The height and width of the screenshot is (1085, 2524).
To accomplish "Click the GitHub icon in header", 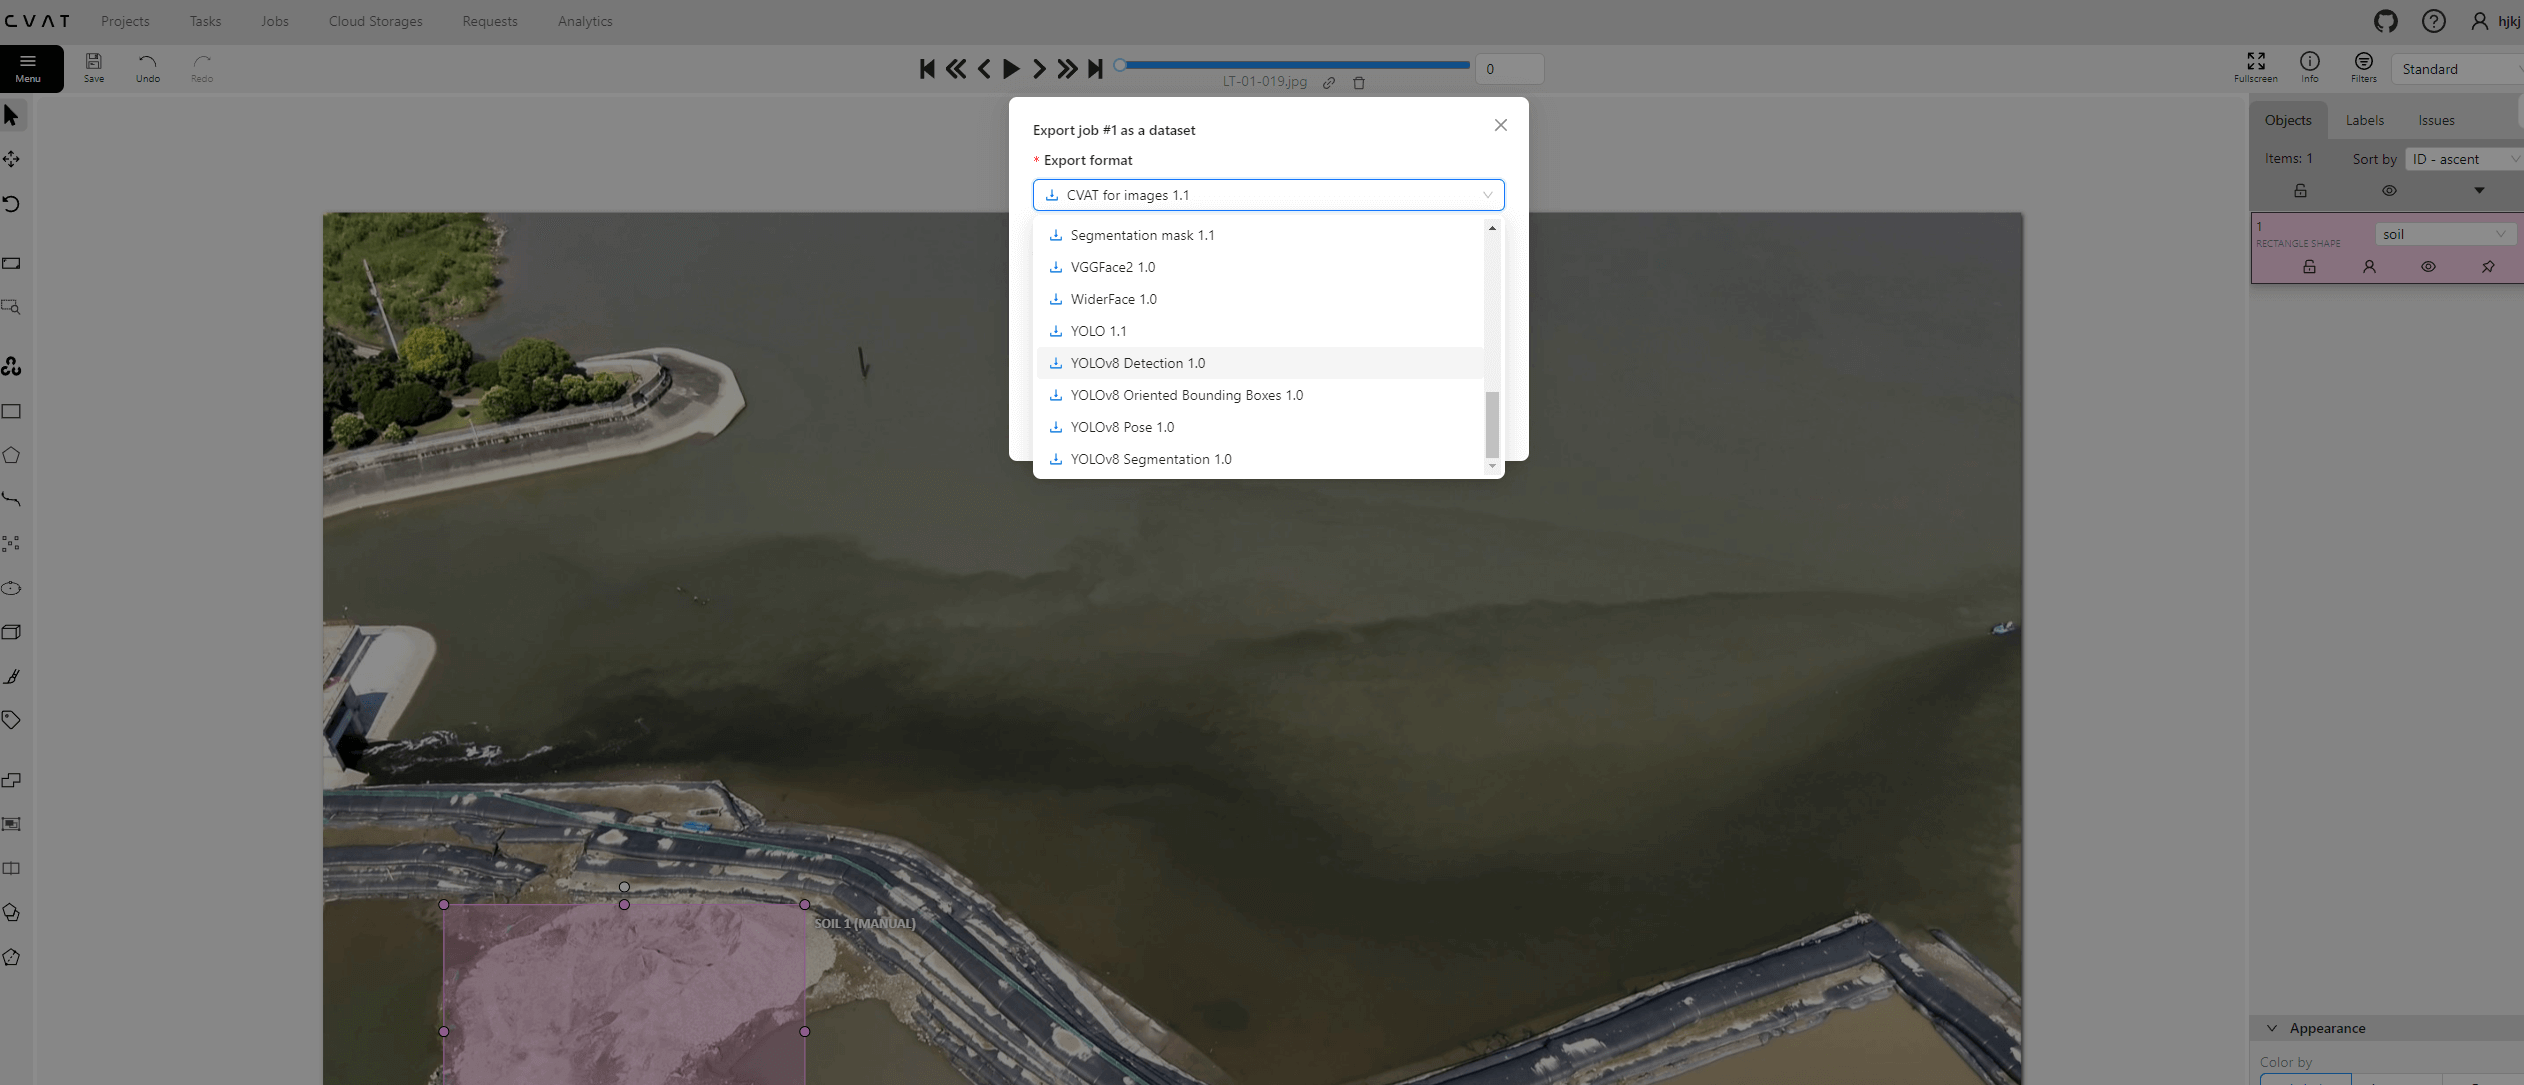I will coord(2385,21).
